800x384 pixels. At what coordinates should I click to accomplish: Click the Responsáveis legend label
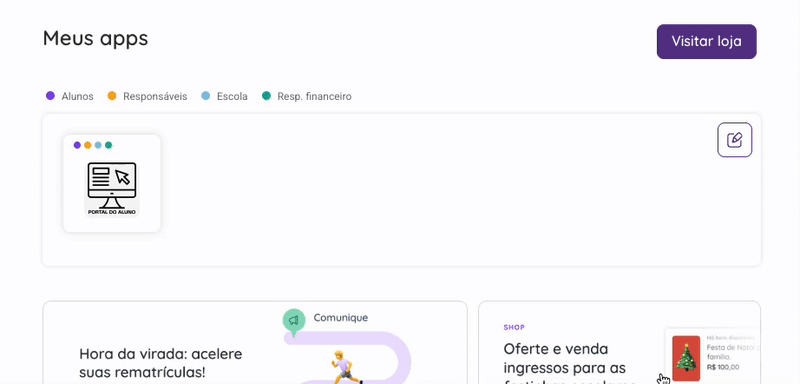155,96
